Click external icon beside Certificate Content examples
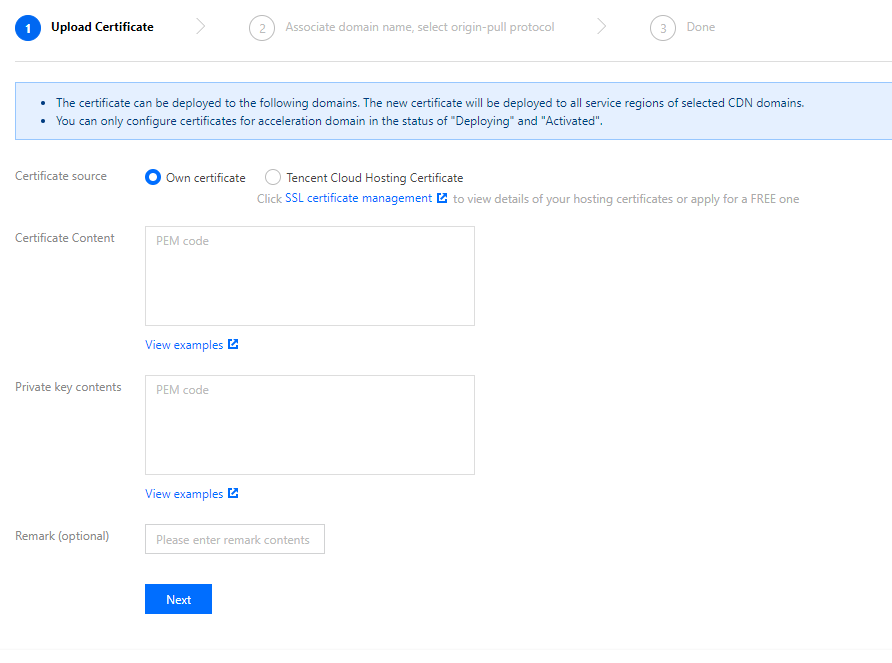Viewport: 892px width, 663px height. pos(233,344)
